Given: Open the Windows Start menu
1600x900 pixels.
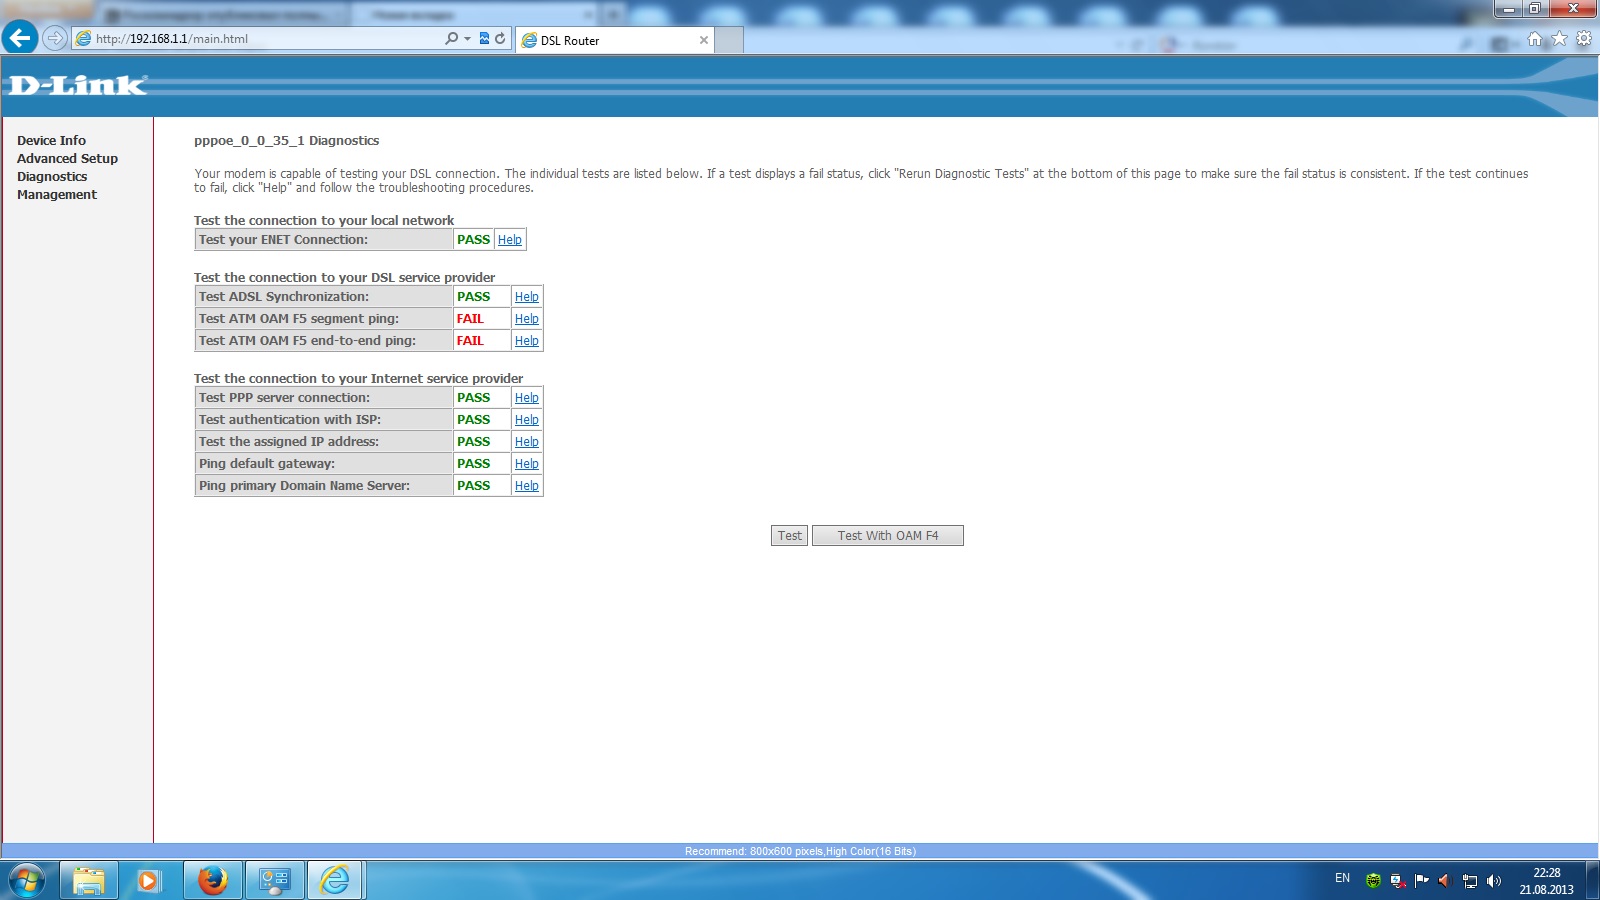Looking at the screenshot, I should [x=26, y=880].
